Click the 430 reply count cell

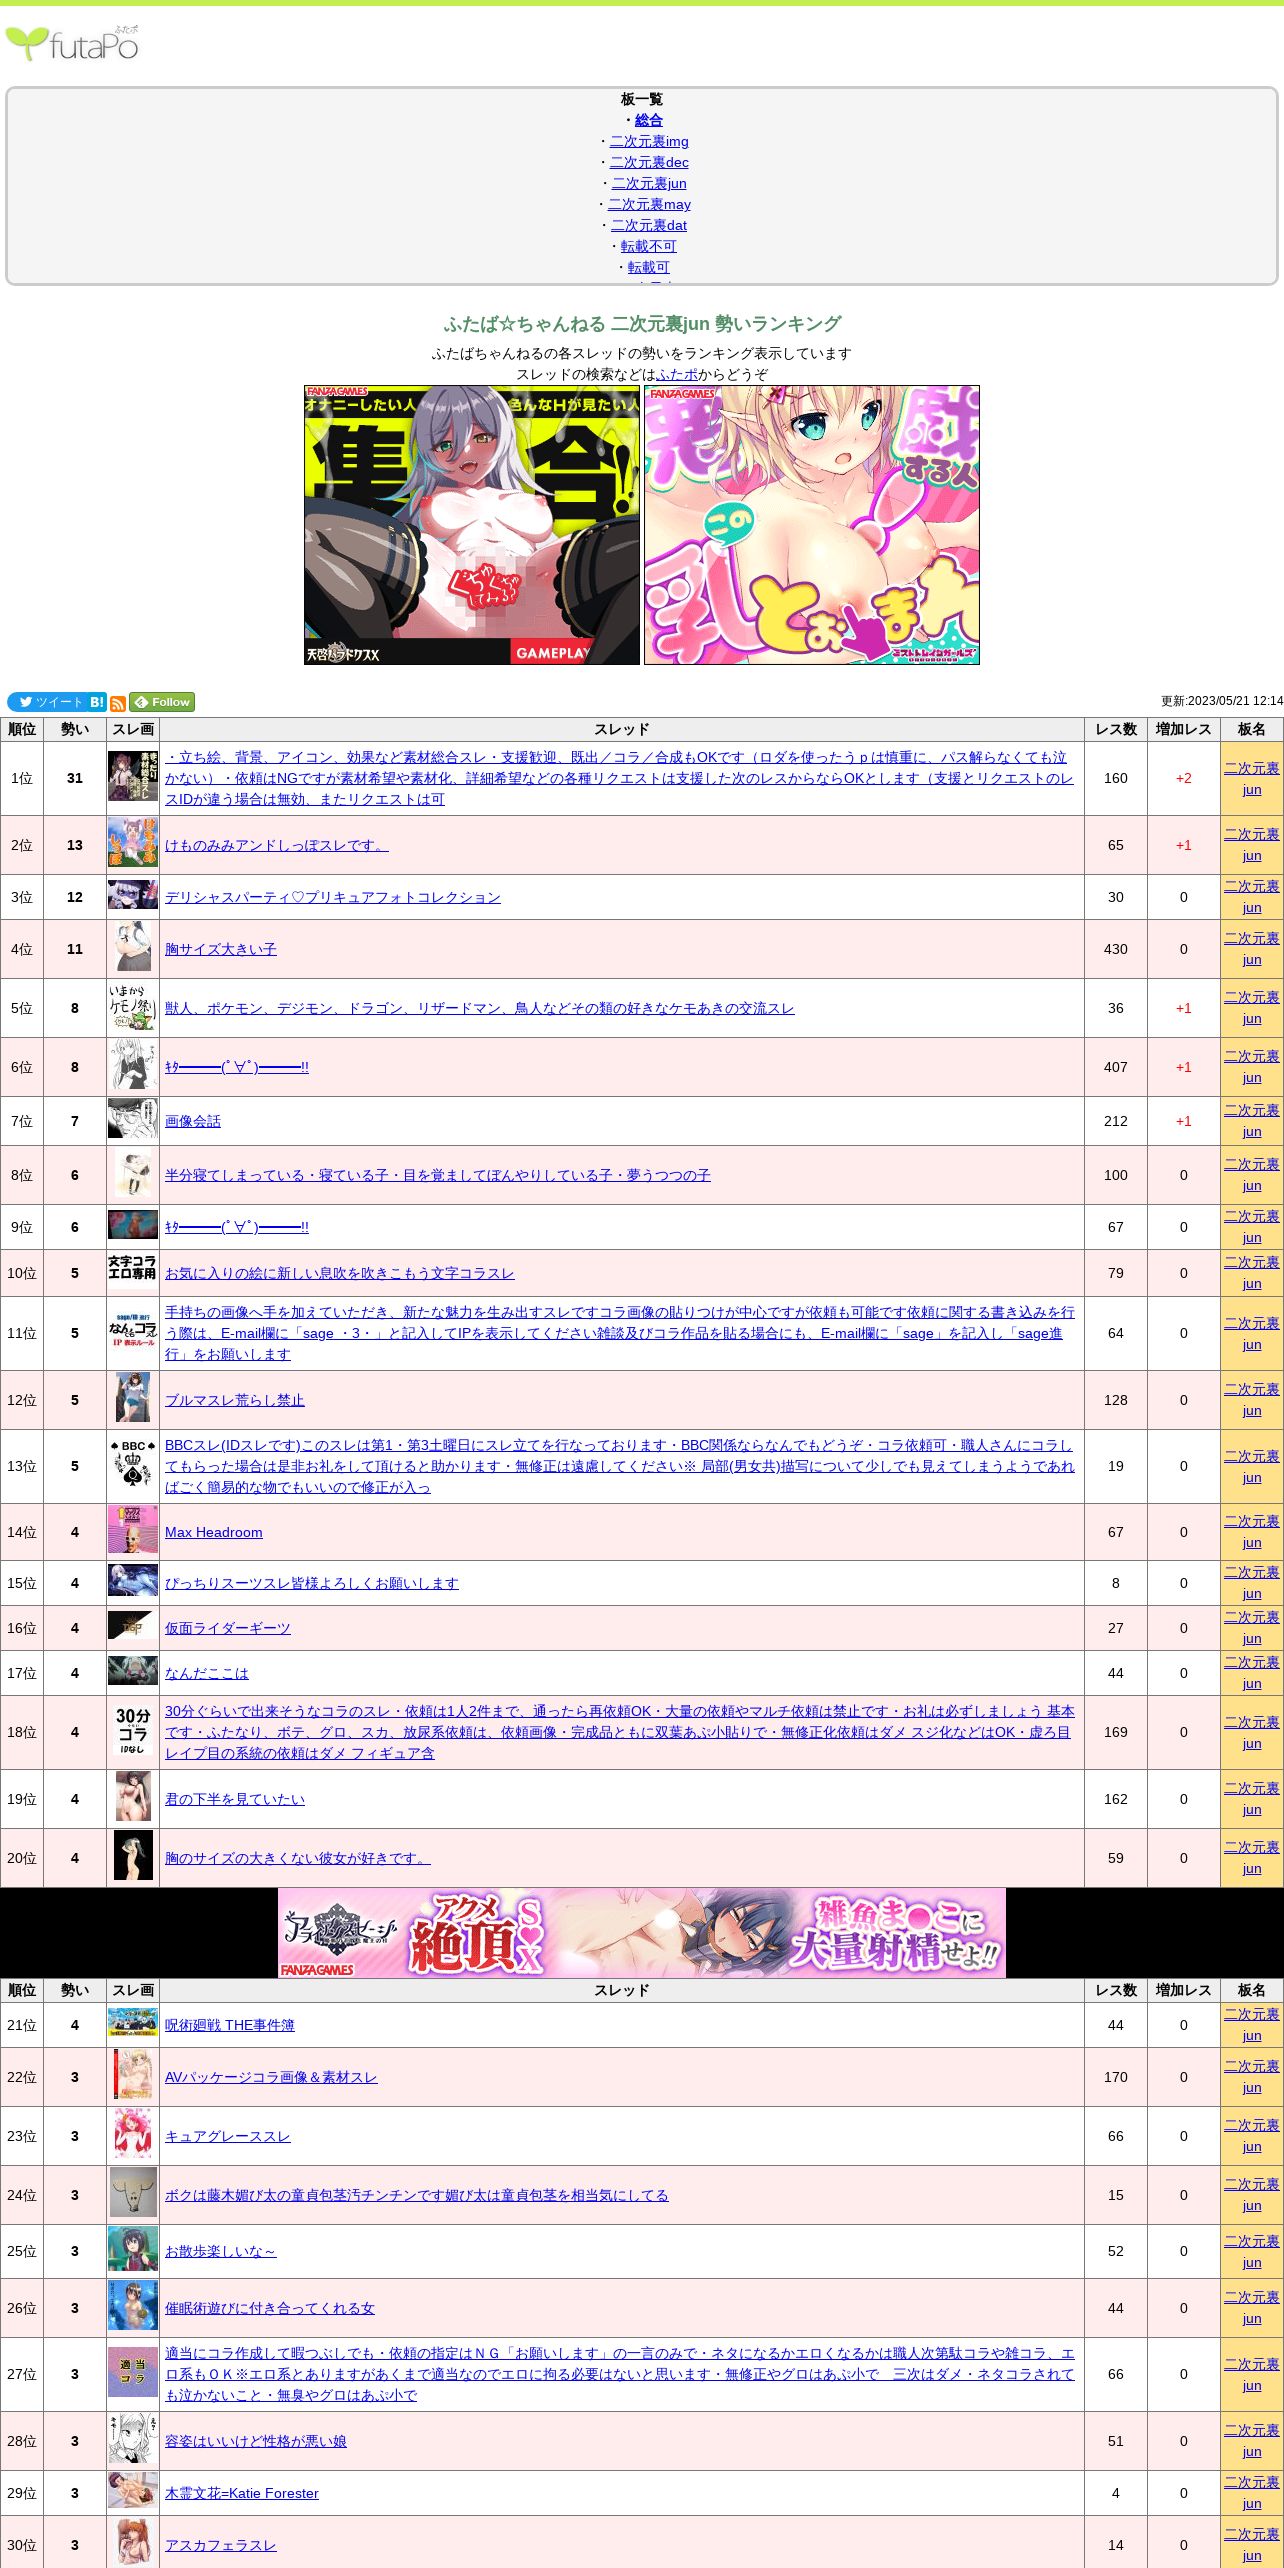tap(1116, 949)
